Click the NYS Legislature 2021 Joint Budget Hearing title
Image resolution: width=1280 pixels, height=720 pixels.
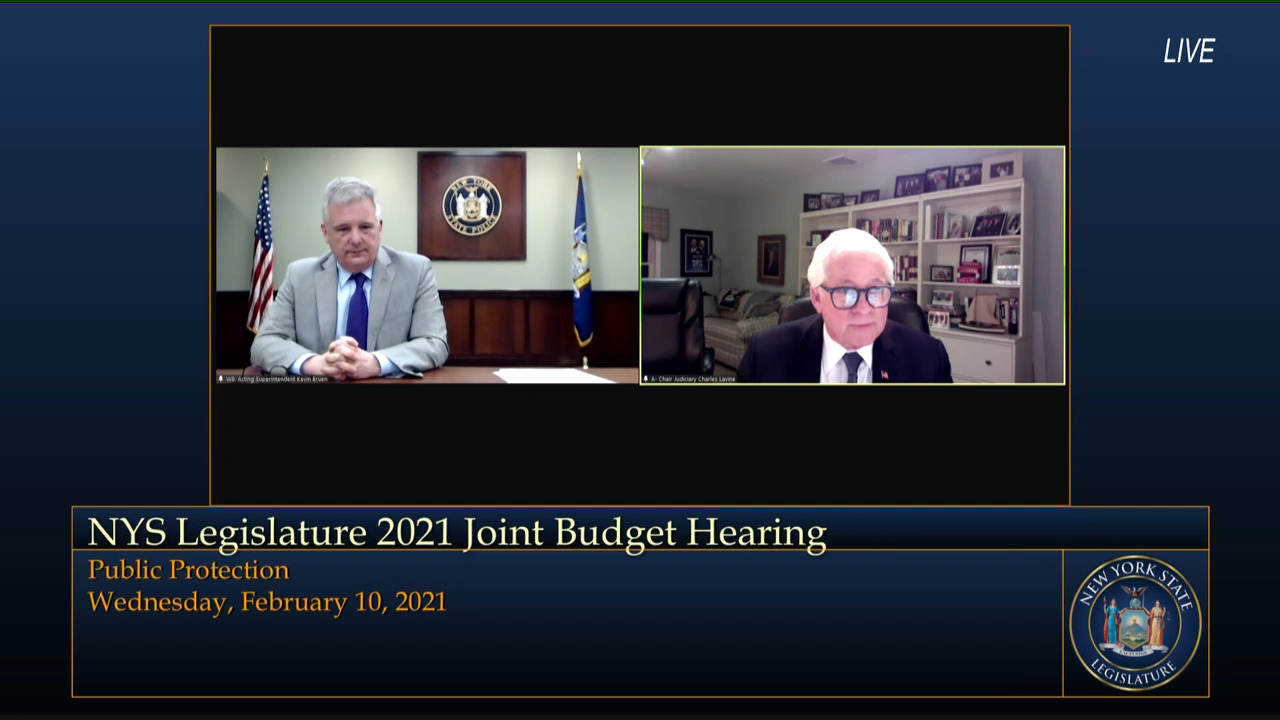[457, 532]
